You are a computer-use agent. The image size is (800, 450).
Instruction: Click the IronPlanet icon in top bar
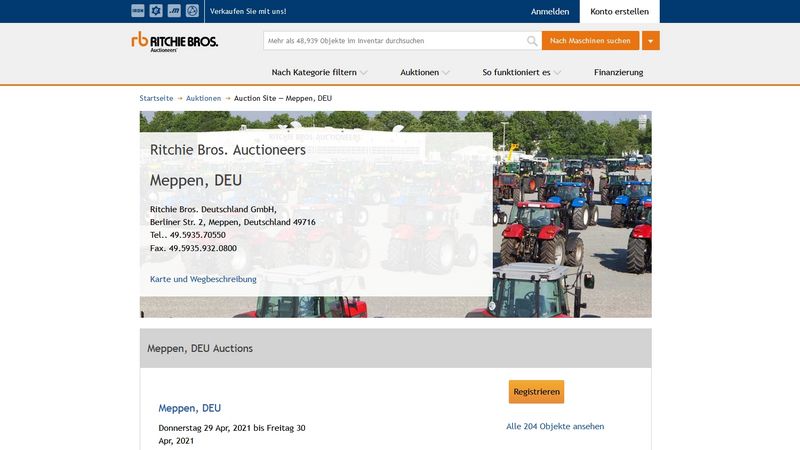[x=138, y=11]
